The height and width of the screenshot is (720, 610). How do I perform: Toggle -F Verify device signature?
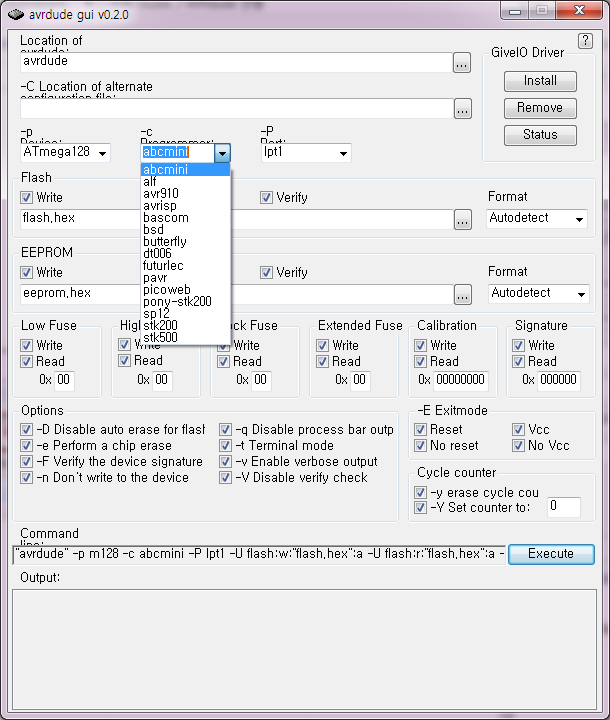pyautogui.click(x=27, y=462)
